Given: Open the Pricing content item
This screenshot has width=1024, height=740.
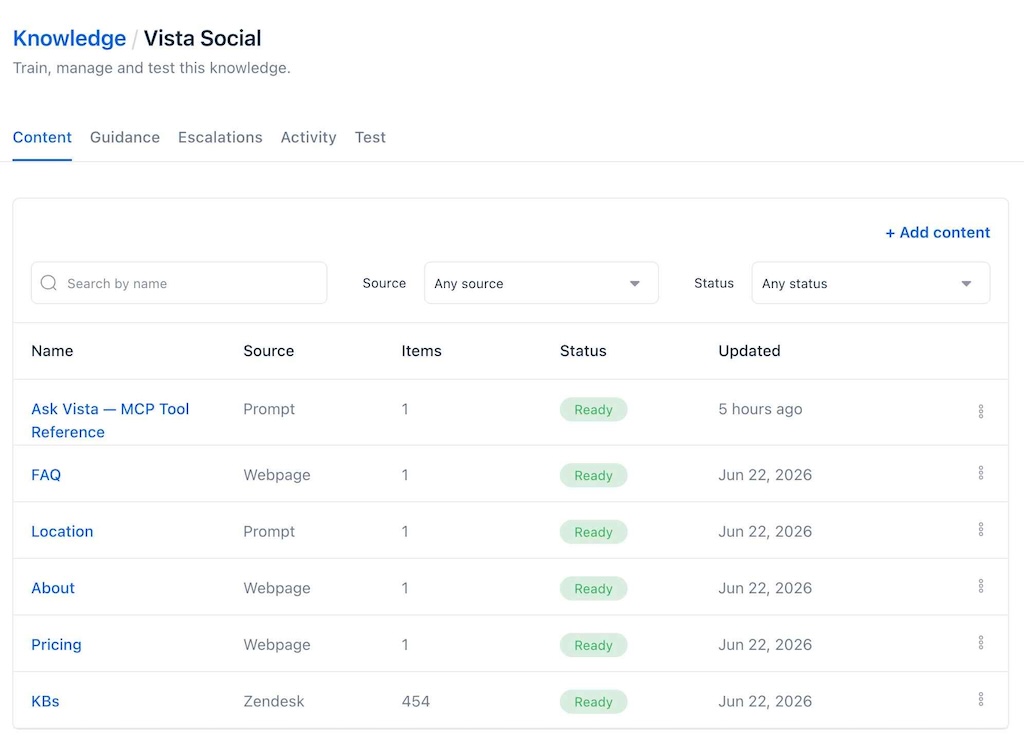Looking at the screenshot, I should 56,645.
